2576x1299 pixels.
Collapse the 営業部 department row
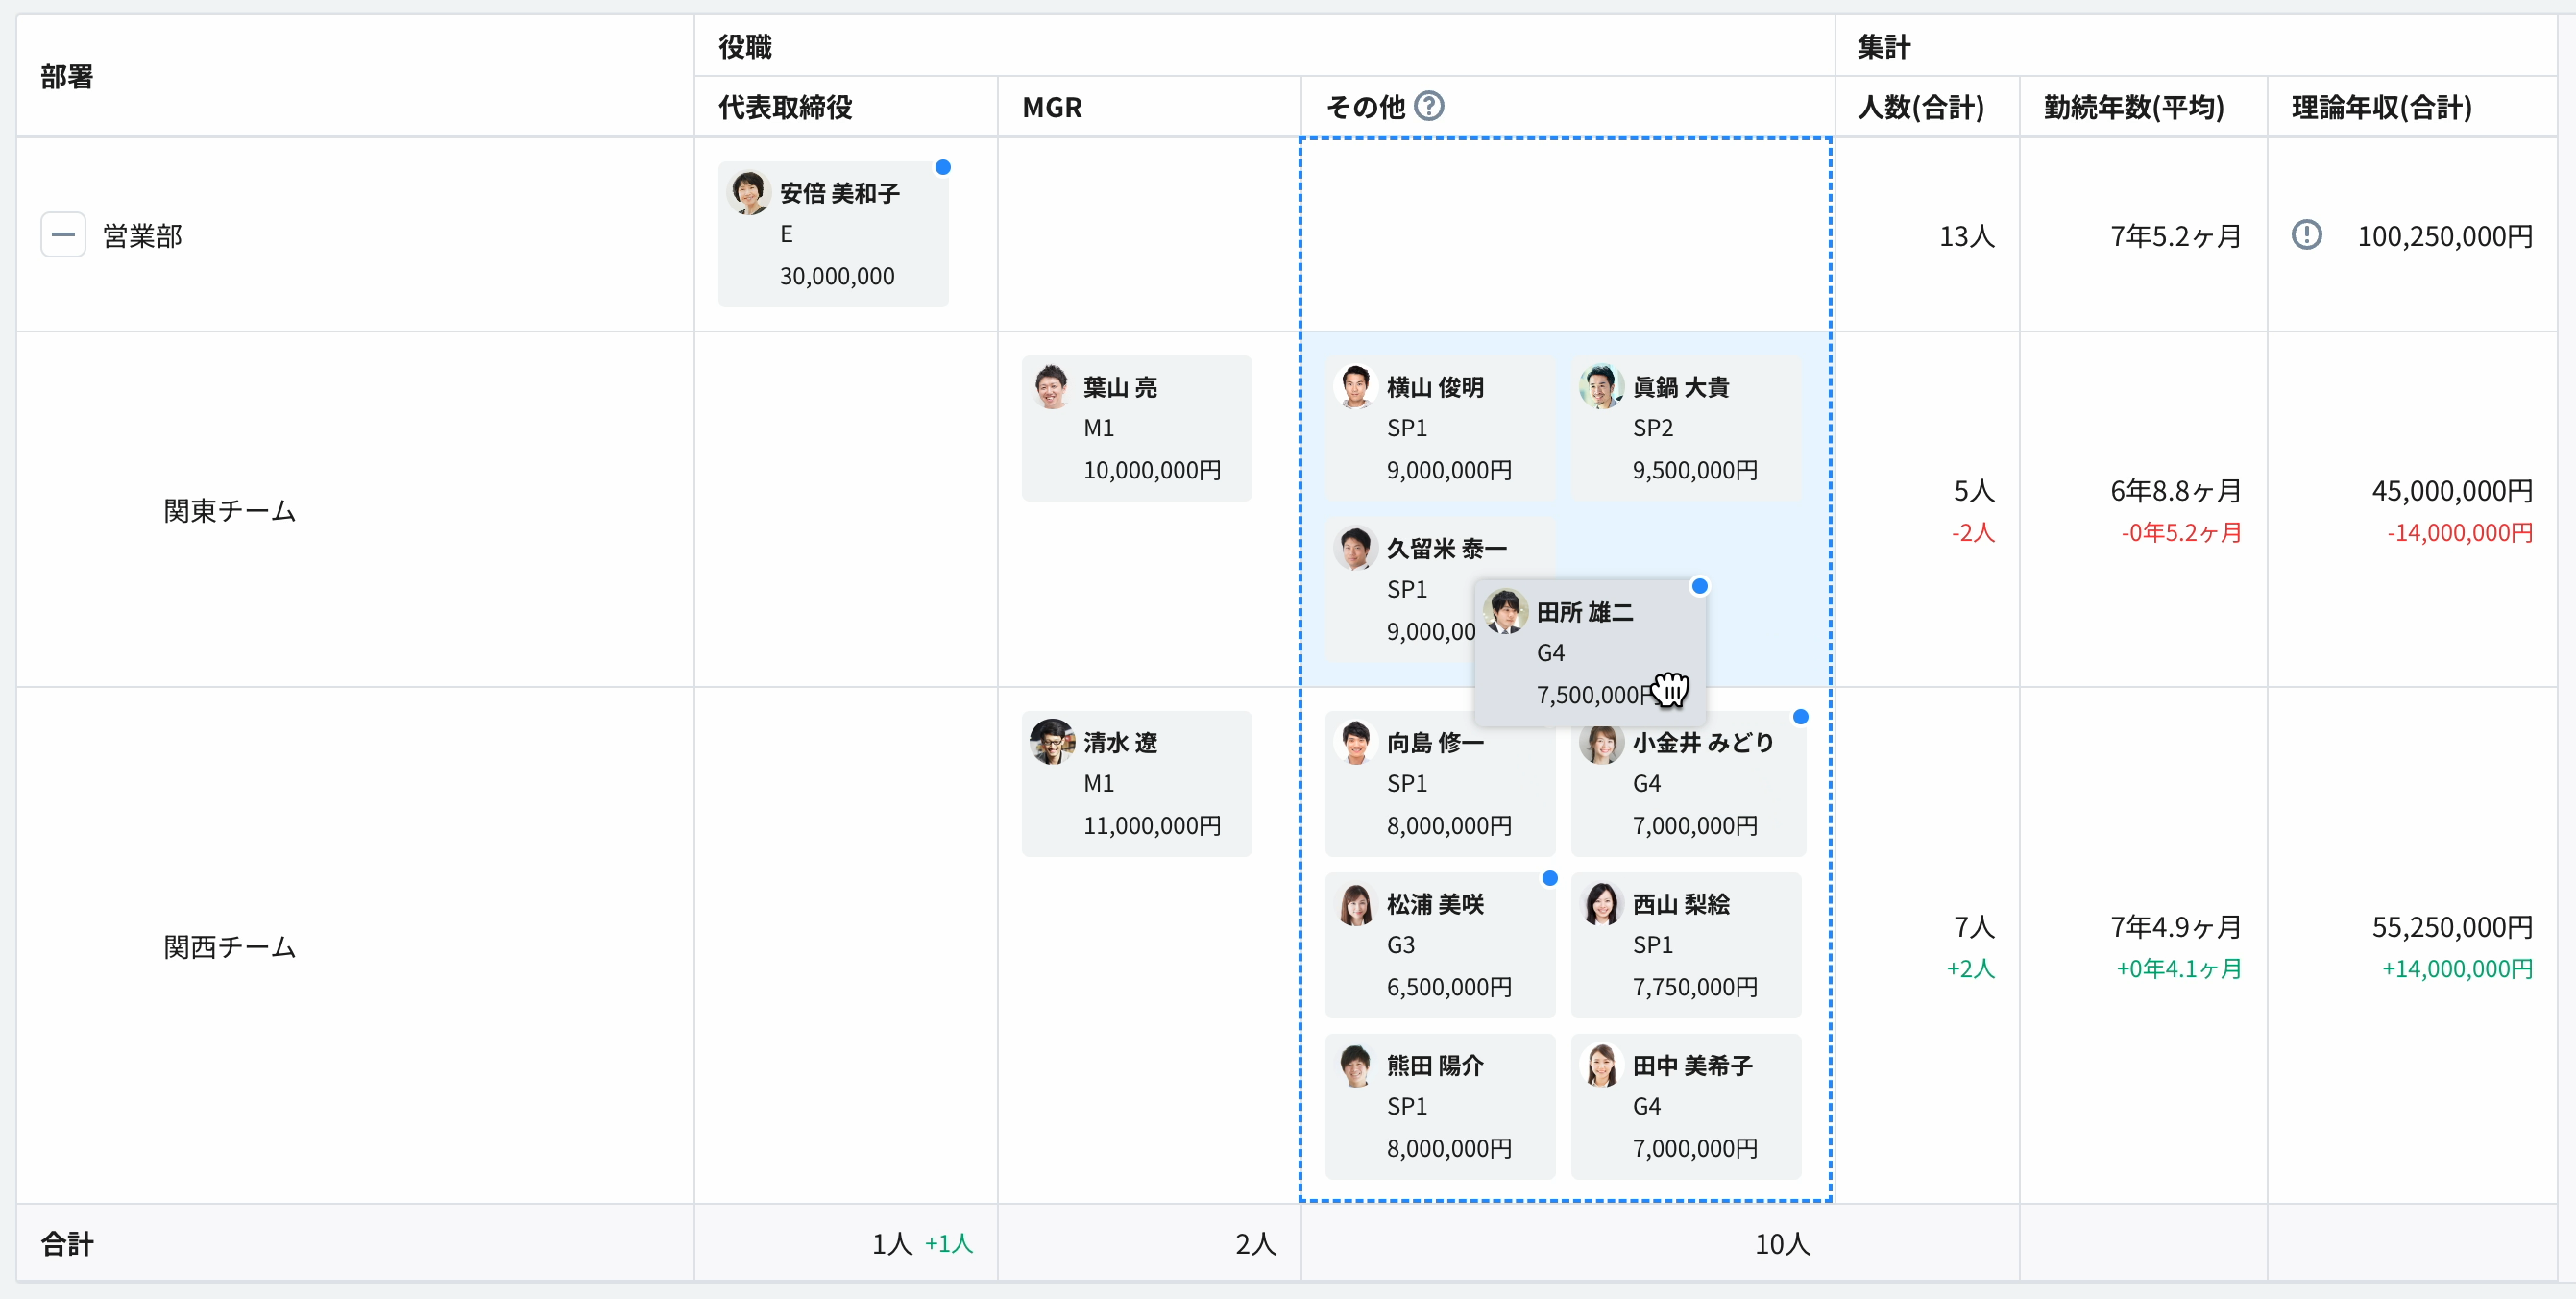[63, 235]
